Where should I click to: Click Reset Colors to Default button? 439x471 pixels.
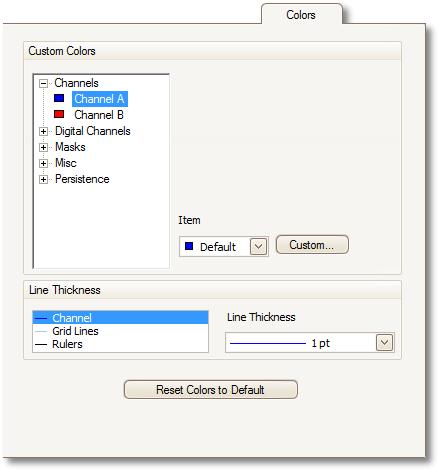tap(211, 389)
